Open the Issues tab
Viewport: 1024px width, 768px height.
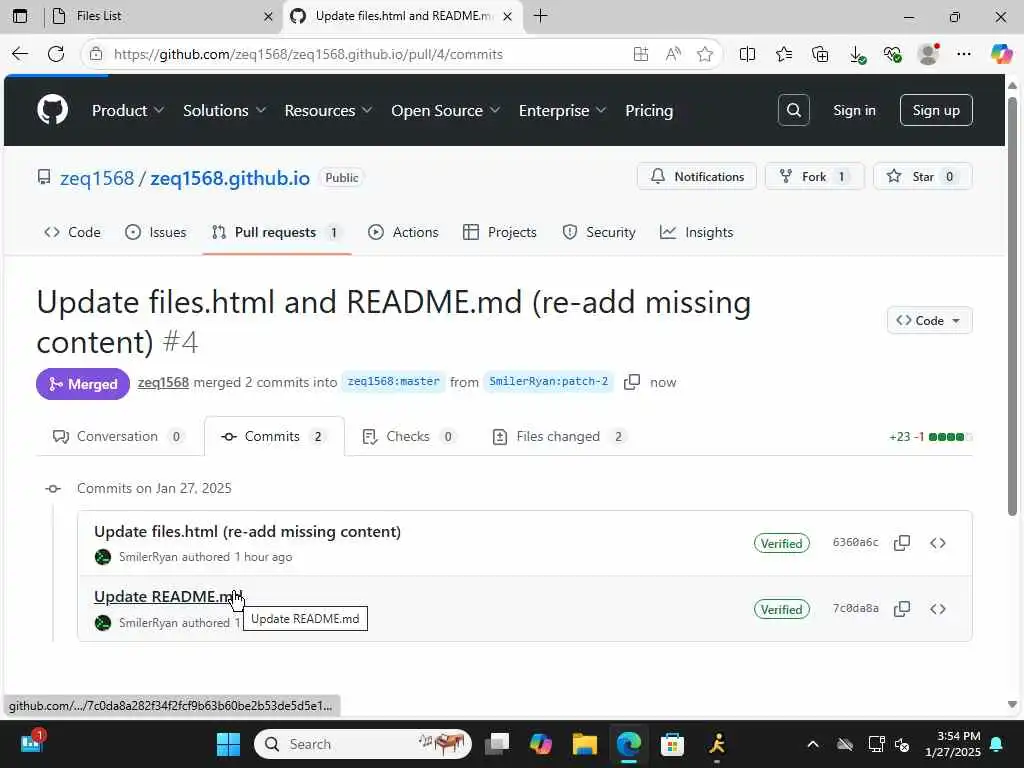coord(155,232)
